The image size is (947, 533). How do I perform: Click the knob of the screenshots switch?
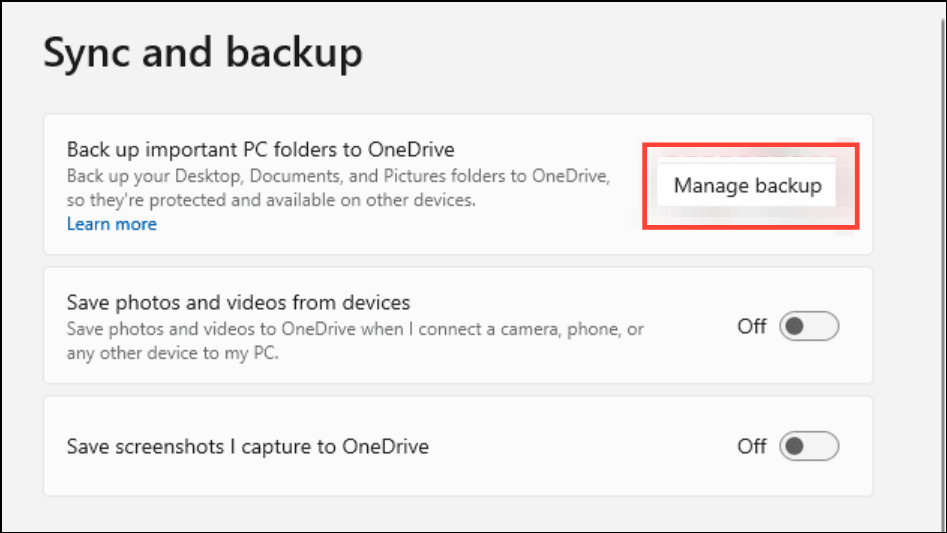tap(796, 446)
